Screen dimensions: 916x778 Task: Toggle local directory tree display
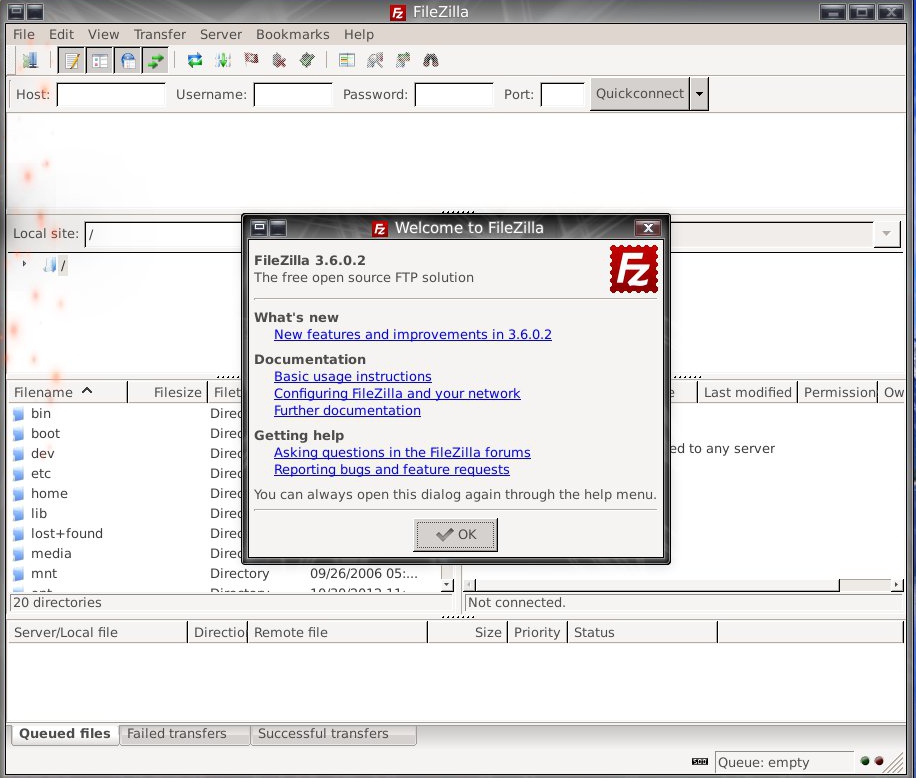coord(100,60)
